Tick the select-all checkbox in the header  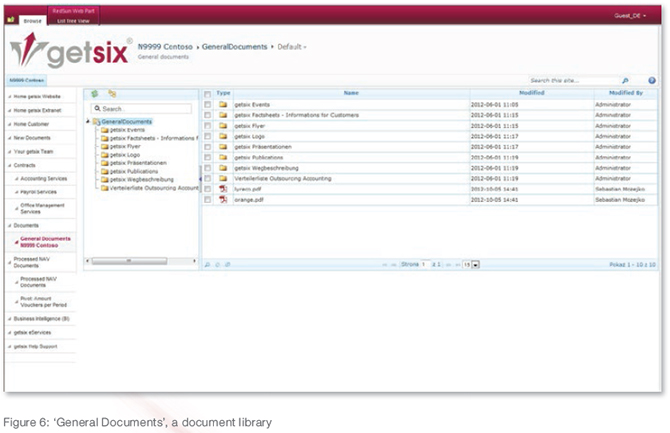(x=207, y=94)
